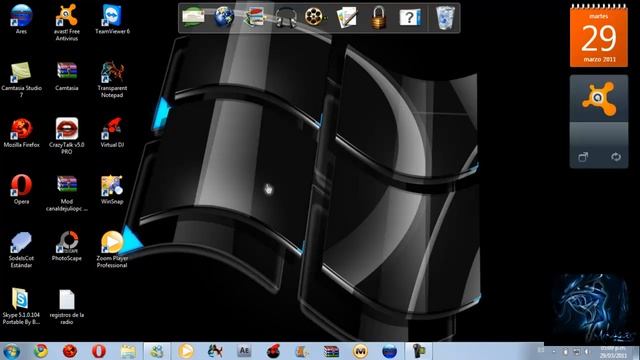
Task: Select the Camtasia archive icon
Action: [x=67, y=76]
